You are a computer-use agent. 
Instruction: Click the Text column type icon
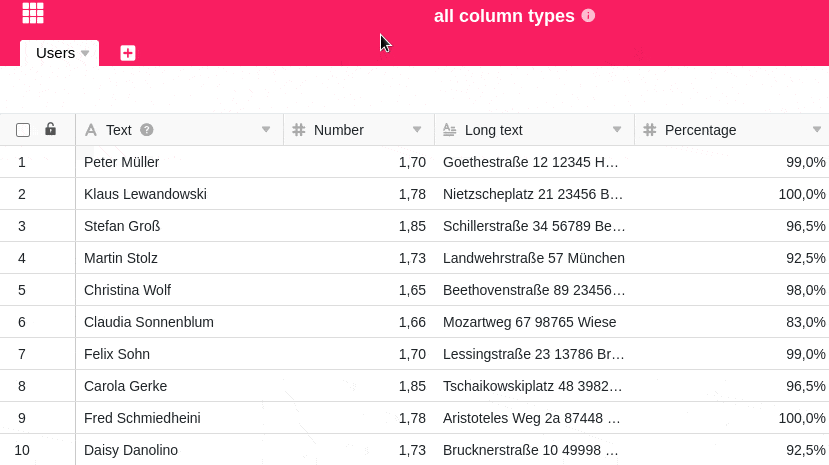[91, 130]
